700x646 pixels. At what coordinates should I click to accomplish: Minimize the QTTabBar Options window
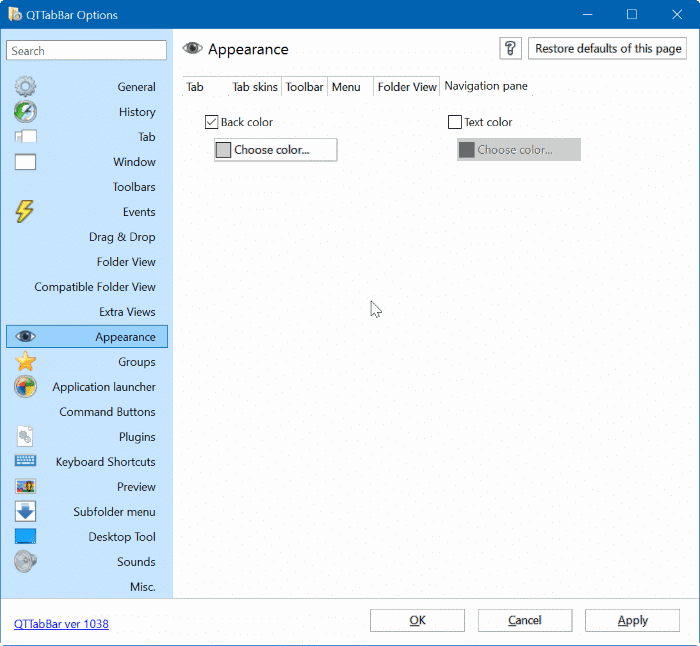click(587, 14)
